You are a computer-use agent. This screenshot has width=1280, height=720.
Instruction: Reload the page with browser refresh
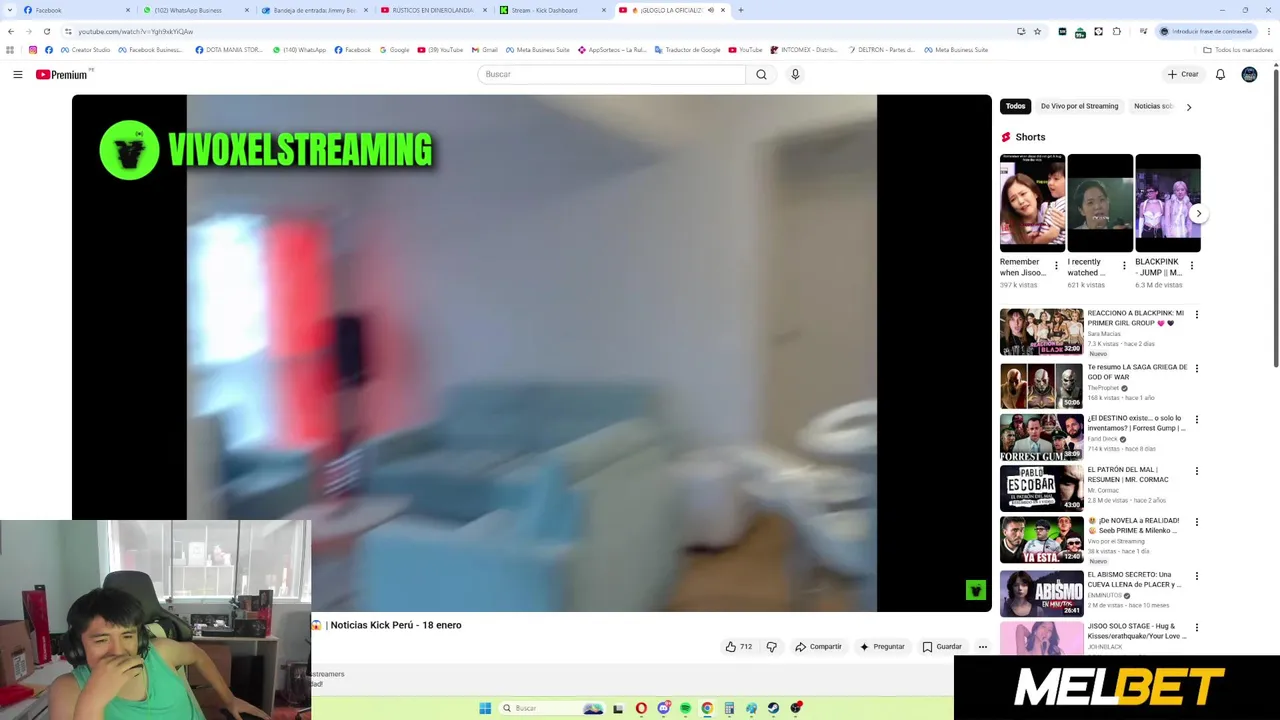tap(46, 31)
